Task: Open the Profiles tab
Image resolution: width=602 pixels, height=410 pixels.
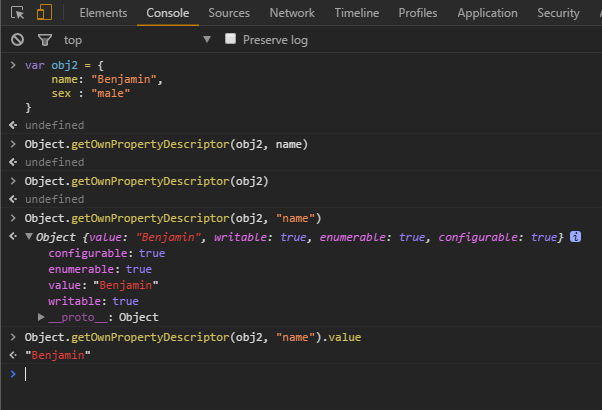Action: [x=418, y=13]
